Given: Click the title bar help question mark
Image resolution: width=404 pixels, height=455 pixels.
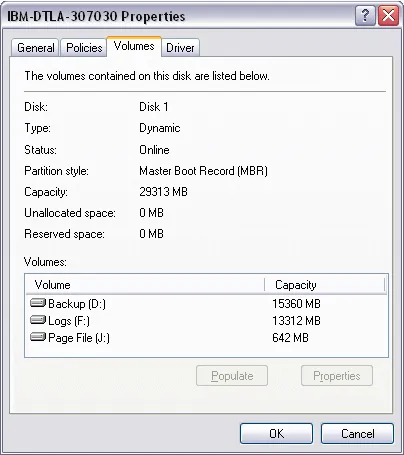Looking at the screenshot, I should tap(366, 15).
